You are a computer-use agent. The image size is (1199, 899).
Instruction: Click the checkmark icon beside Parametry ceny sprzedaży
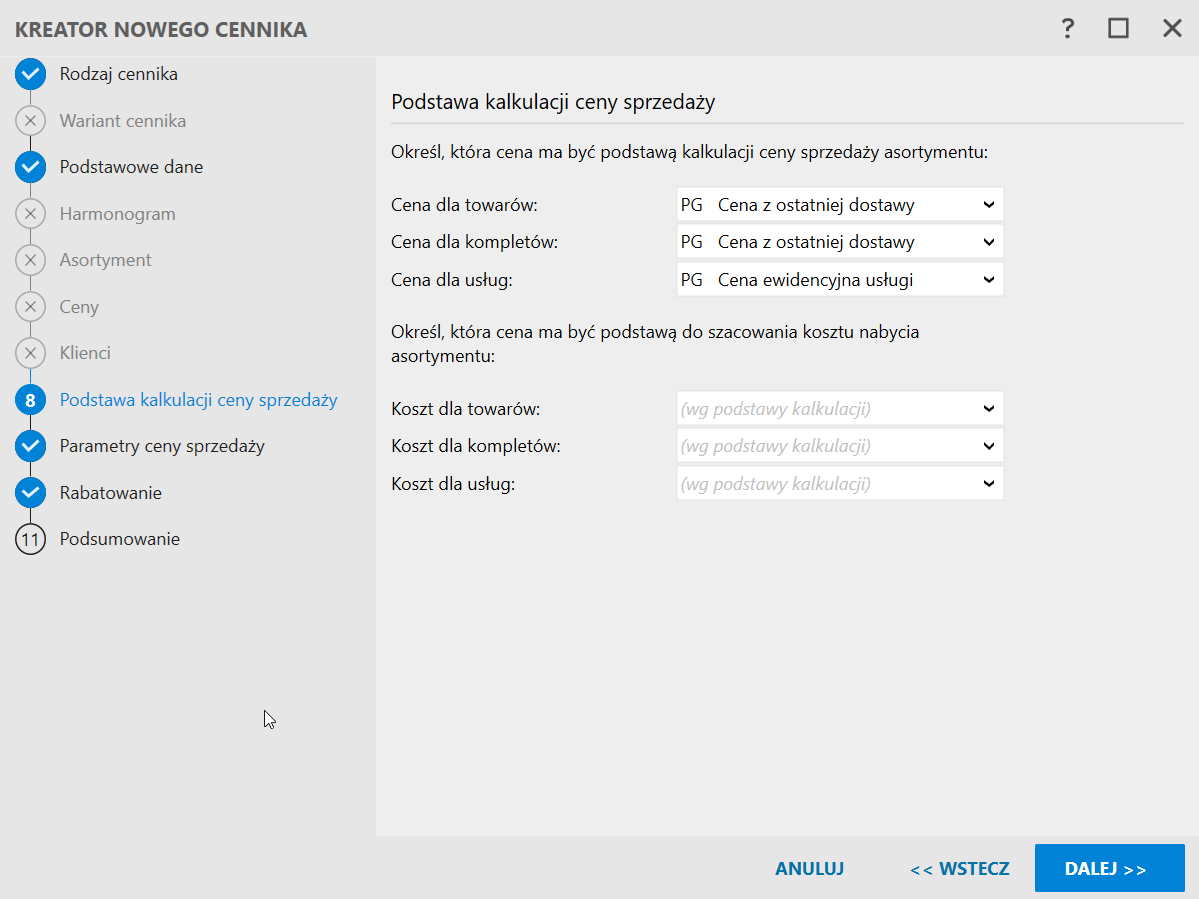[31, 446]
